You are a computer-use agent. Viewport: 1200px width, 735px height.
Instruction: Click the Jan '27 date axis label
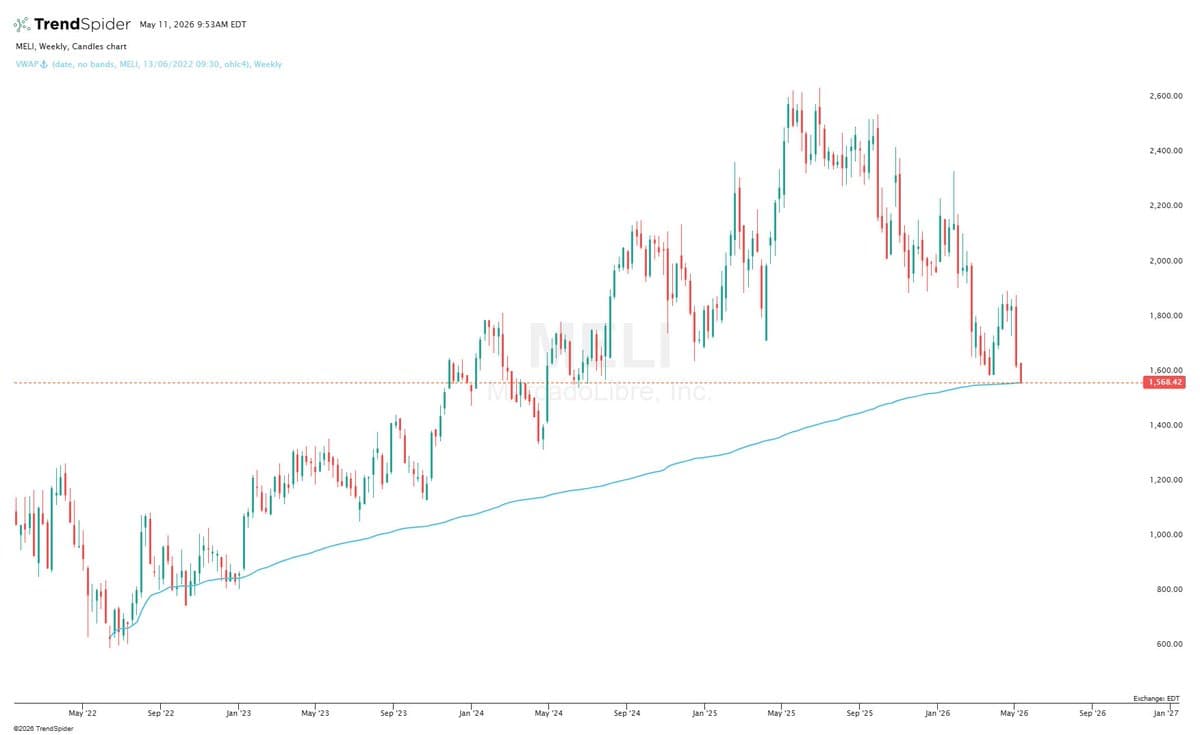1165,713
